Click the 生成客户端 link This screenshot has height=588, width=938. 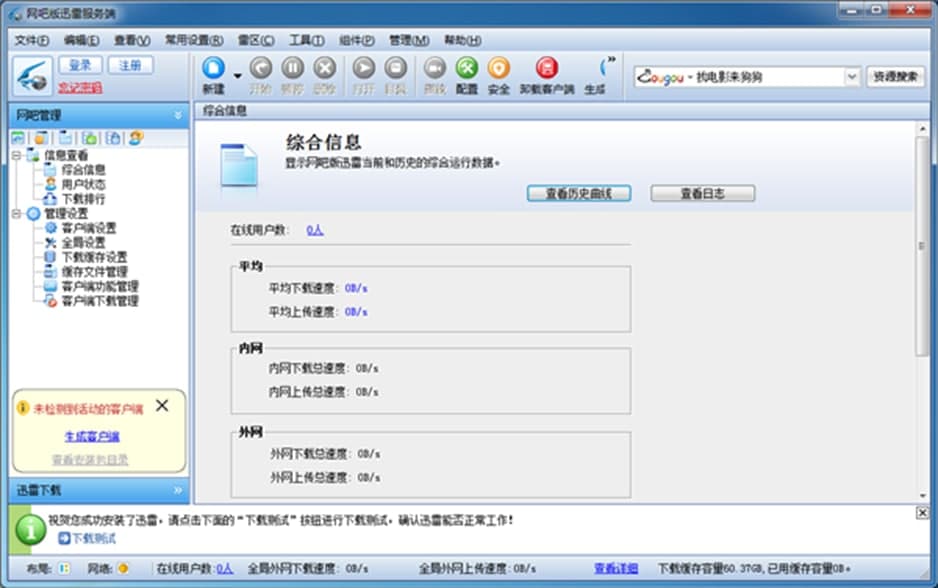pyautogui.click(x=92, y=437)
